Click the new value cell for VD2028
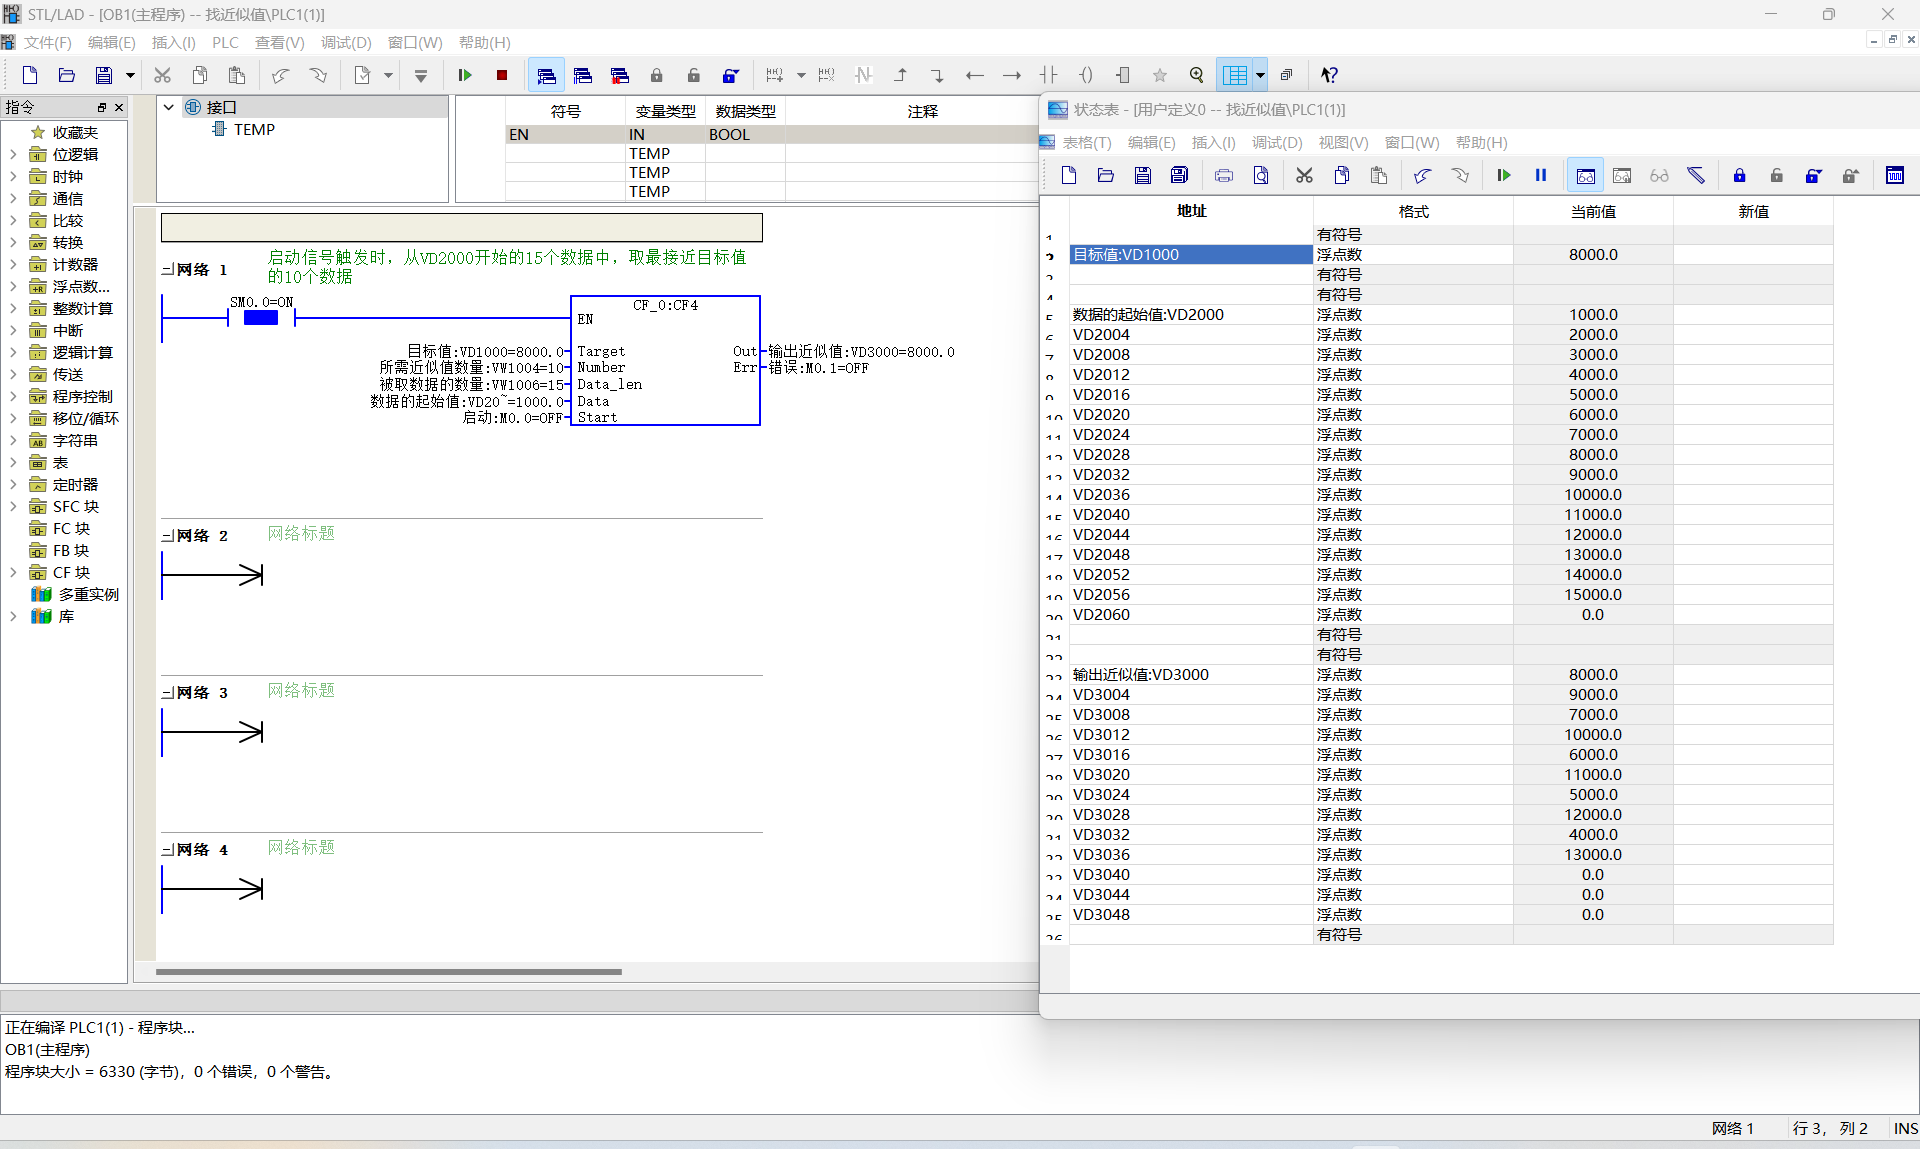The image size is (1920, 1149). 1753,455
